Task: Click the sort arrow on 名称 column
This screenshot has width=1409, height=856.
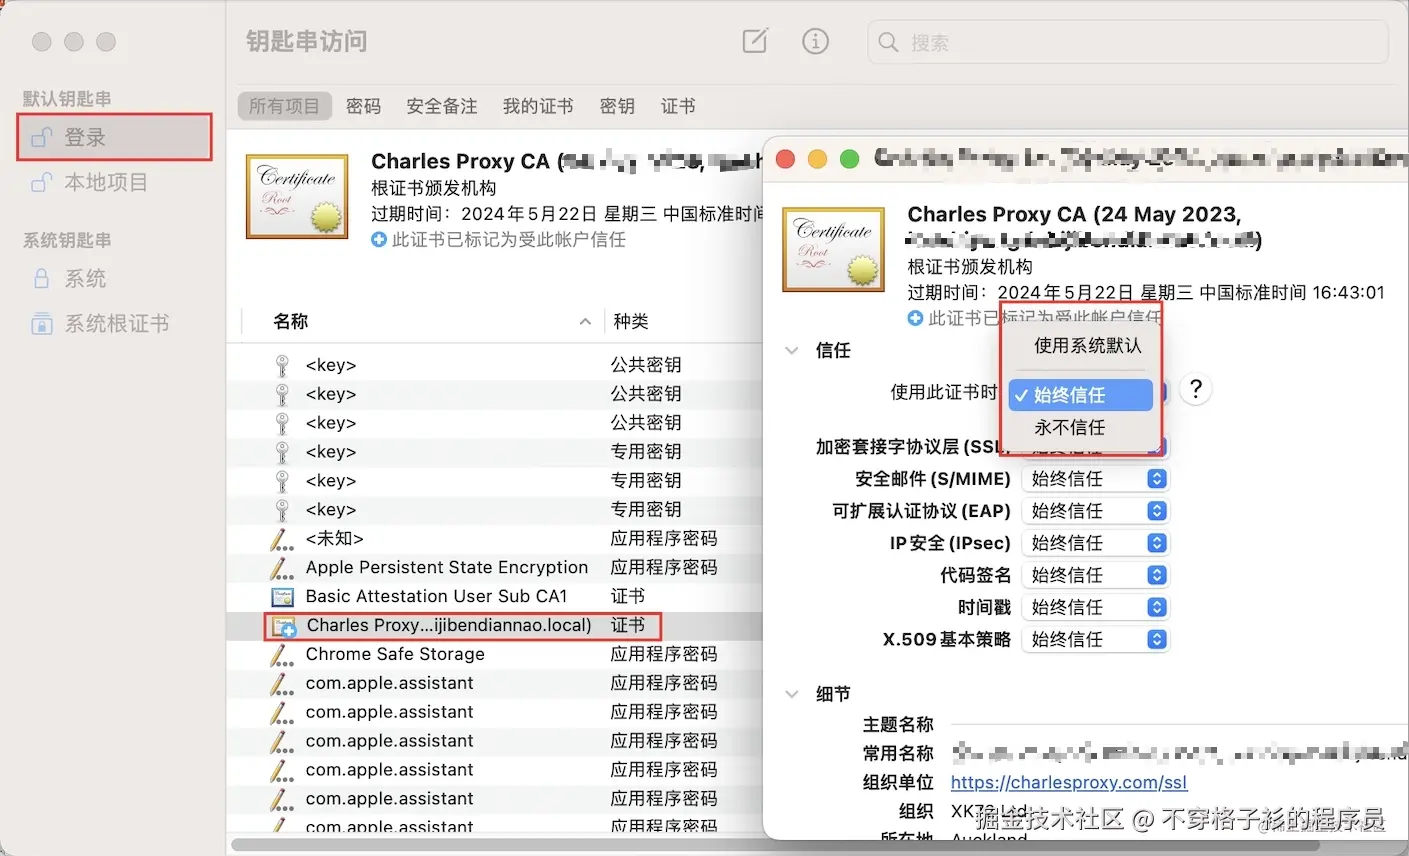Action: point(585,321)
